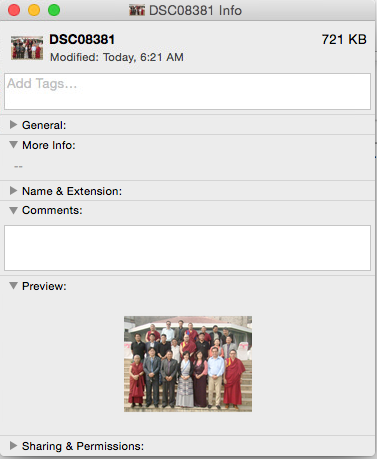
Task: Click into the Add Tags field
Action: tap(187, 91)
